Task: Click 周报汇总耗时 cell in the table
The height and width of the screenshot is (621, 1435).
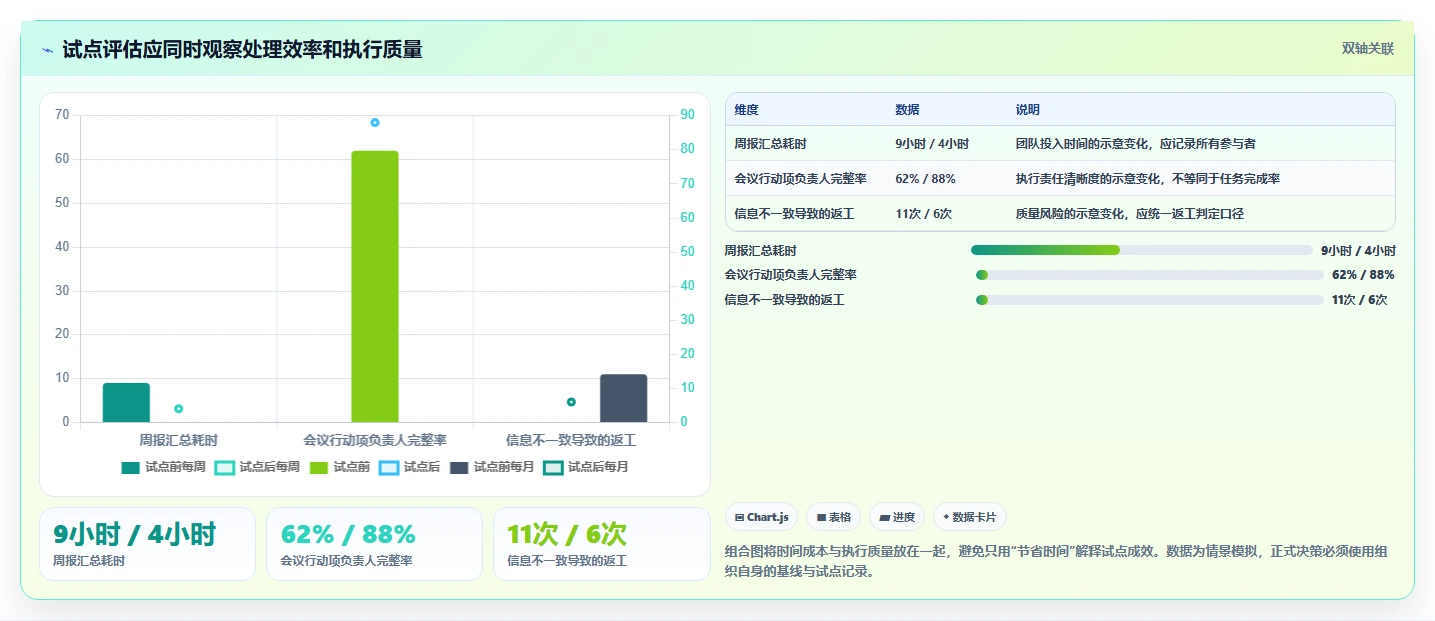Action: [x=770, y=144]
